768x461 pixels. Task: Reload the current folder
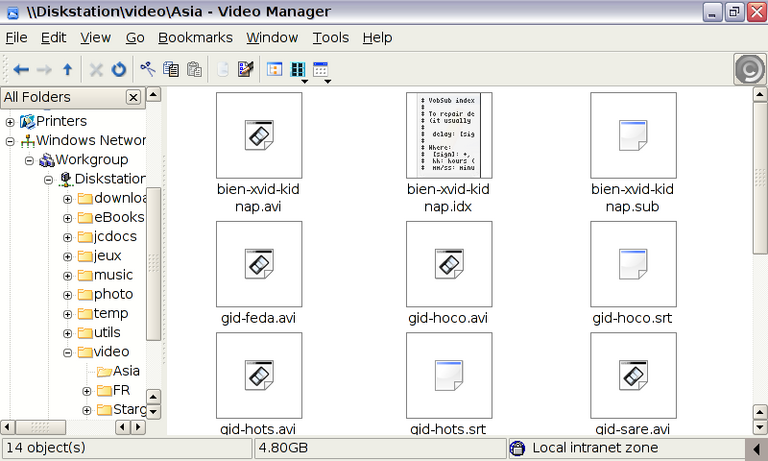click(119, 70)
